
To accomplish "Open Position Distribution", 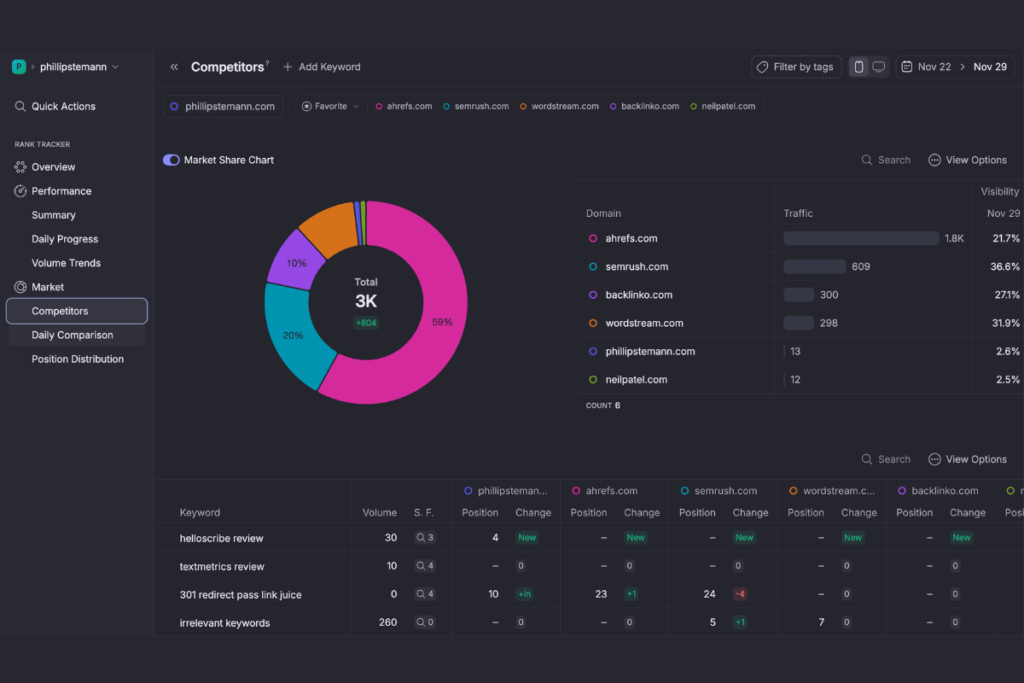I will (77, 359).
